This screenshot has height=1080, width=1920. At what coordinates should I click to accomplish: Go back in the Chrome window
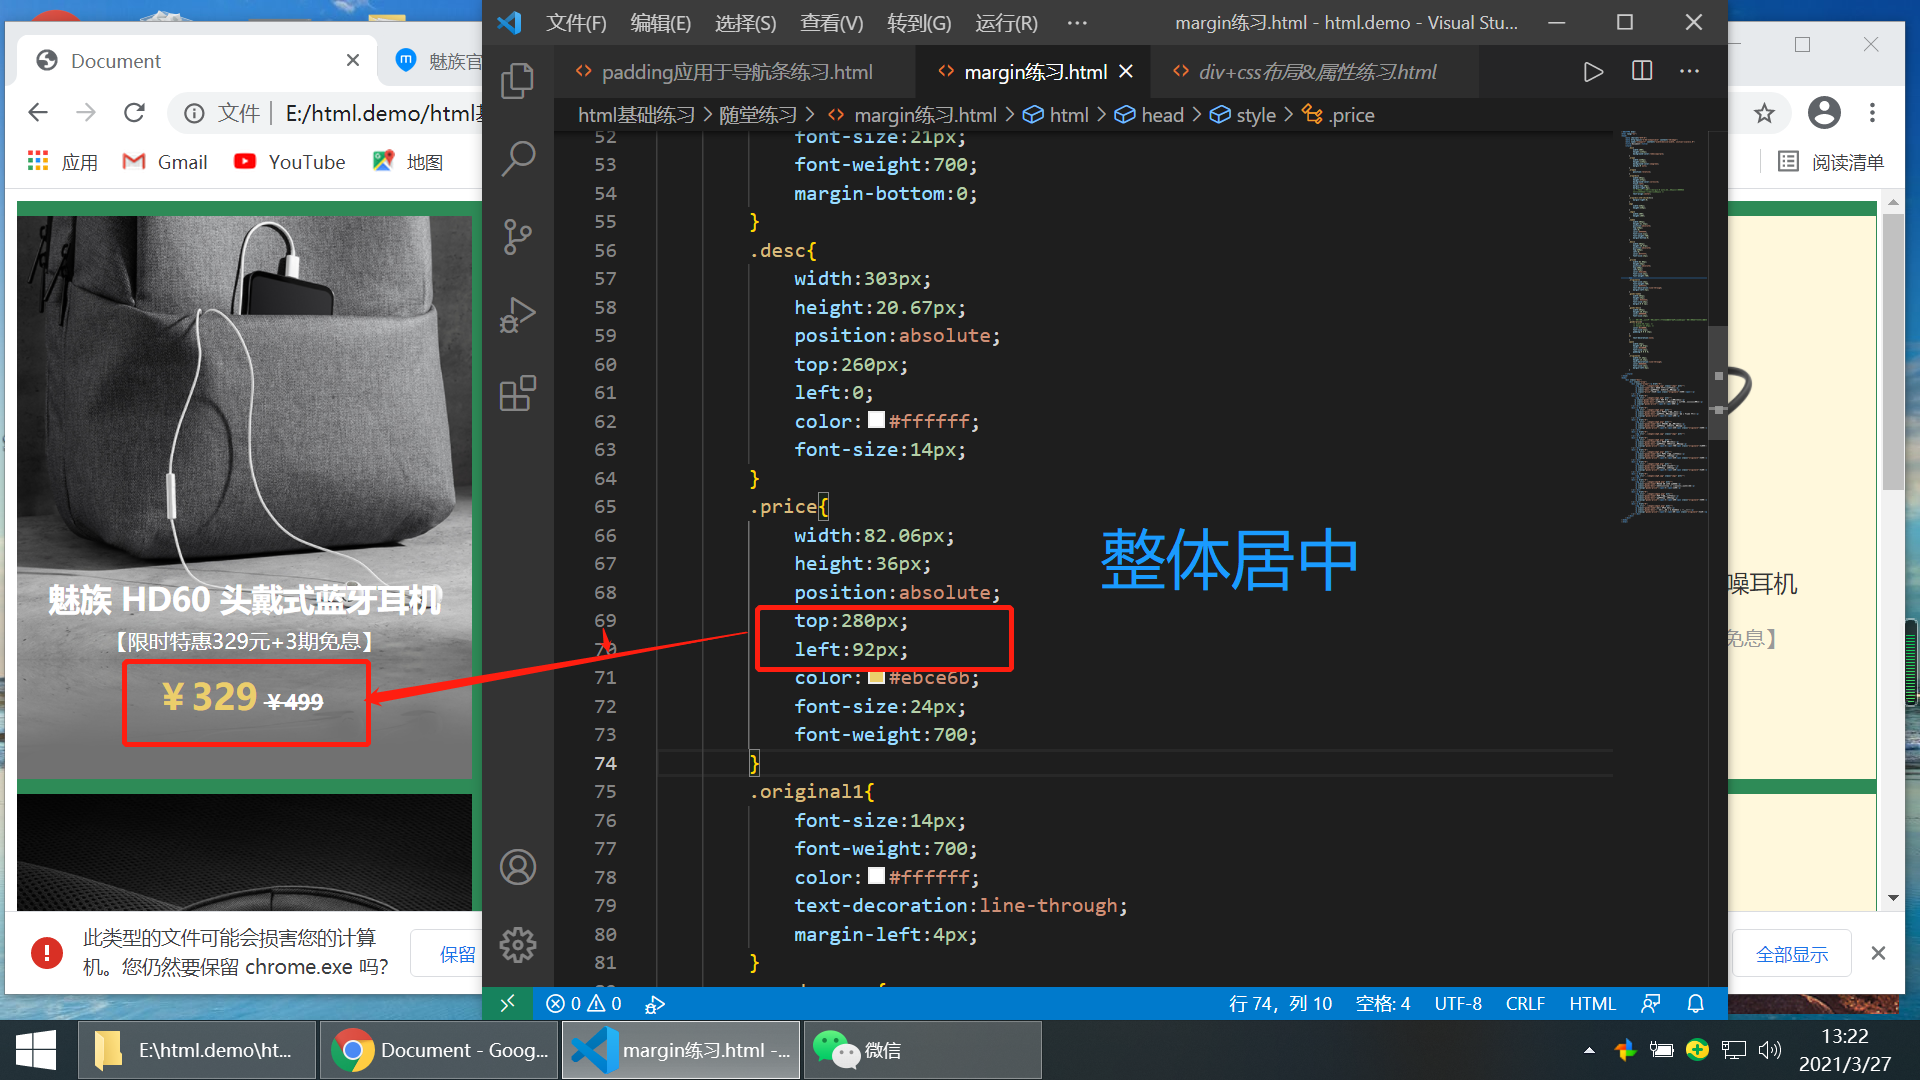[38, 112]
